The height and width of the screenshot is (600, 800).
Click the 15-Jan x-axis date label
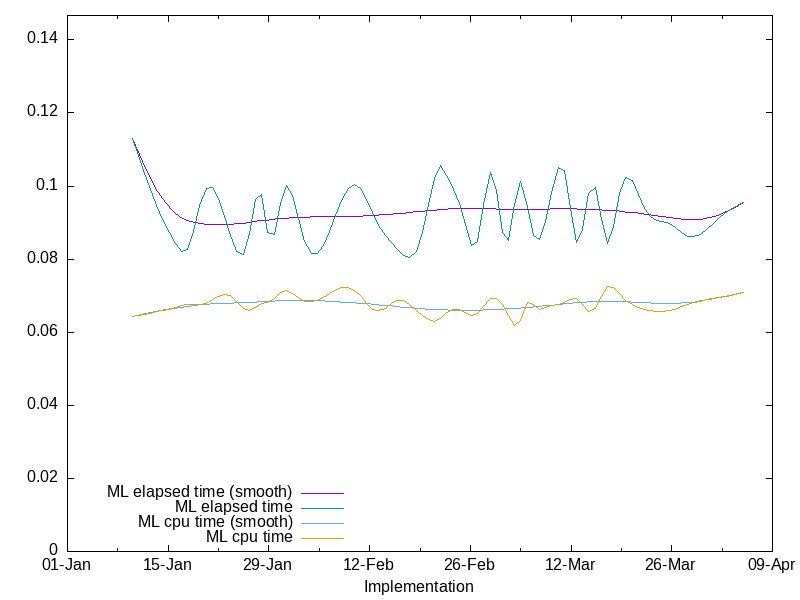[167, 565]
